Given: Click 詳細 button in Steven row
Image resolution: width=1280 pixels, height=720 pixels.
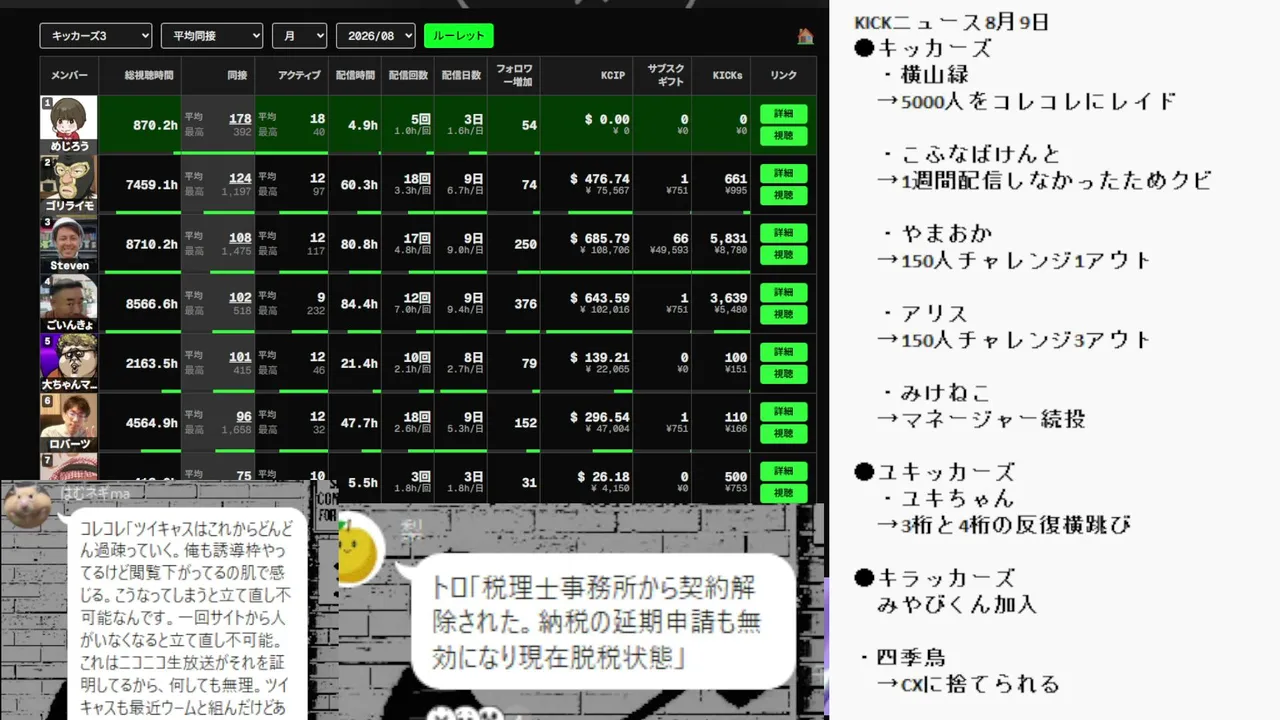Looking at the screenshot, I should tap(783, 233).
